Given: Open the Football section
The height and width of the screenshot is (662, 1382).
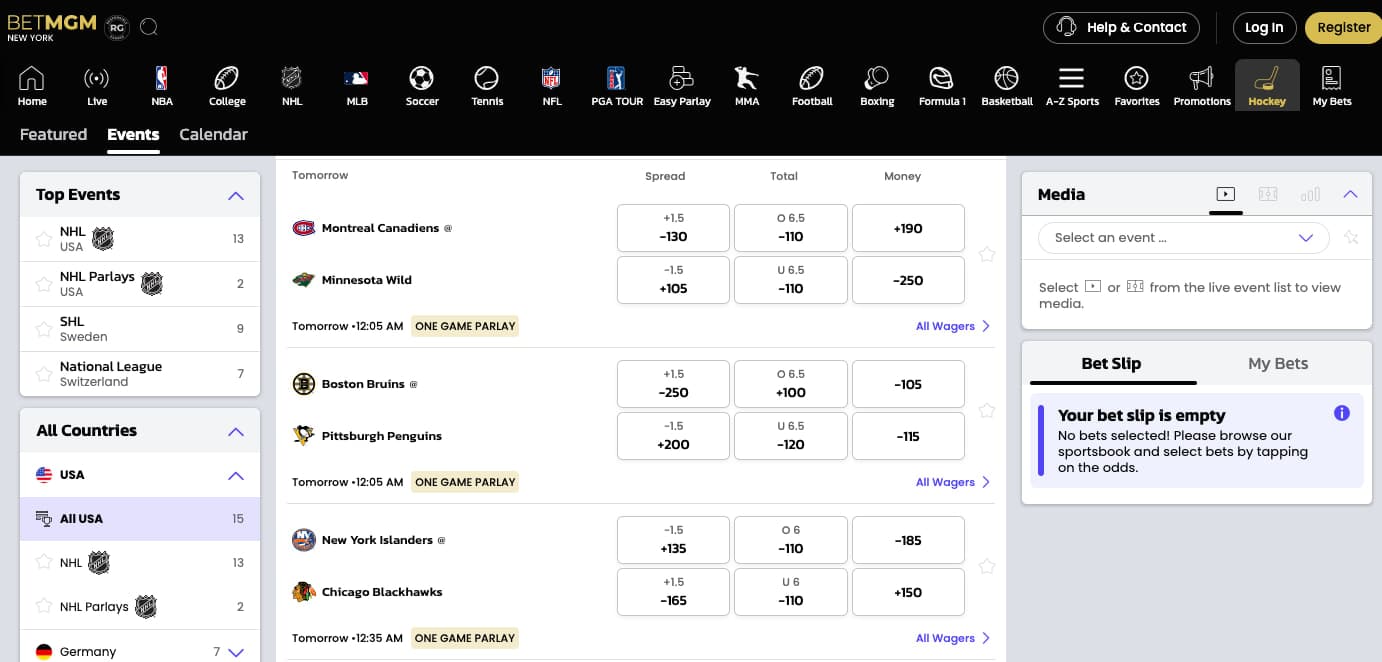Looking at the screenshot, I should click(812, 85).
